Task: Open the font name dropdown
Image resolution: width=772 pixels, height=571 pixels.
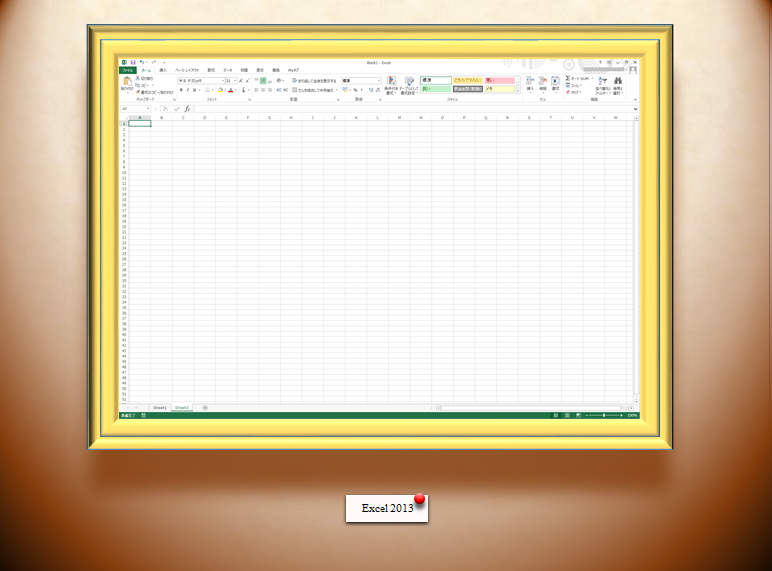Action: coord(223,81)
